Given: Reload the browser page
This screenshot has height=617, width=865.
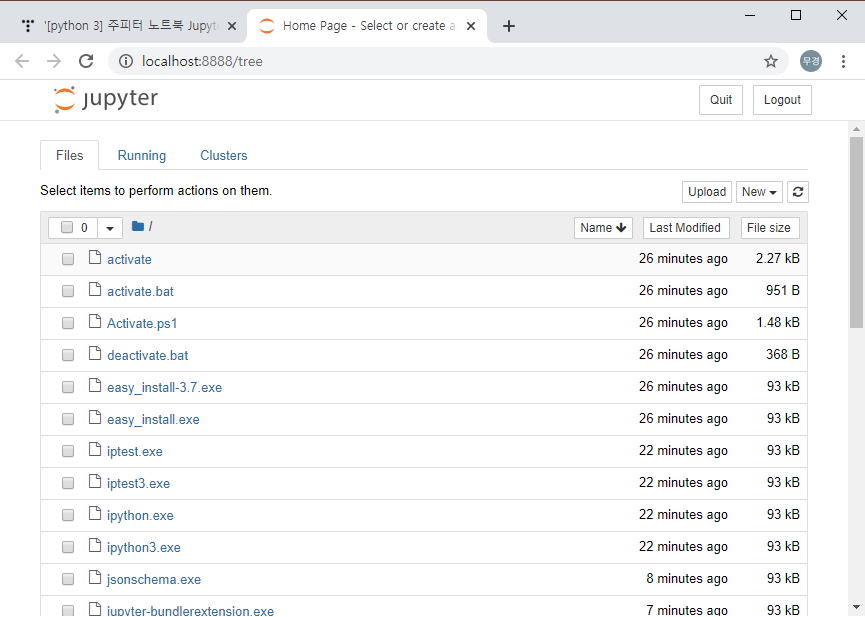Looking at the screenshot, I should coord(86,61).
